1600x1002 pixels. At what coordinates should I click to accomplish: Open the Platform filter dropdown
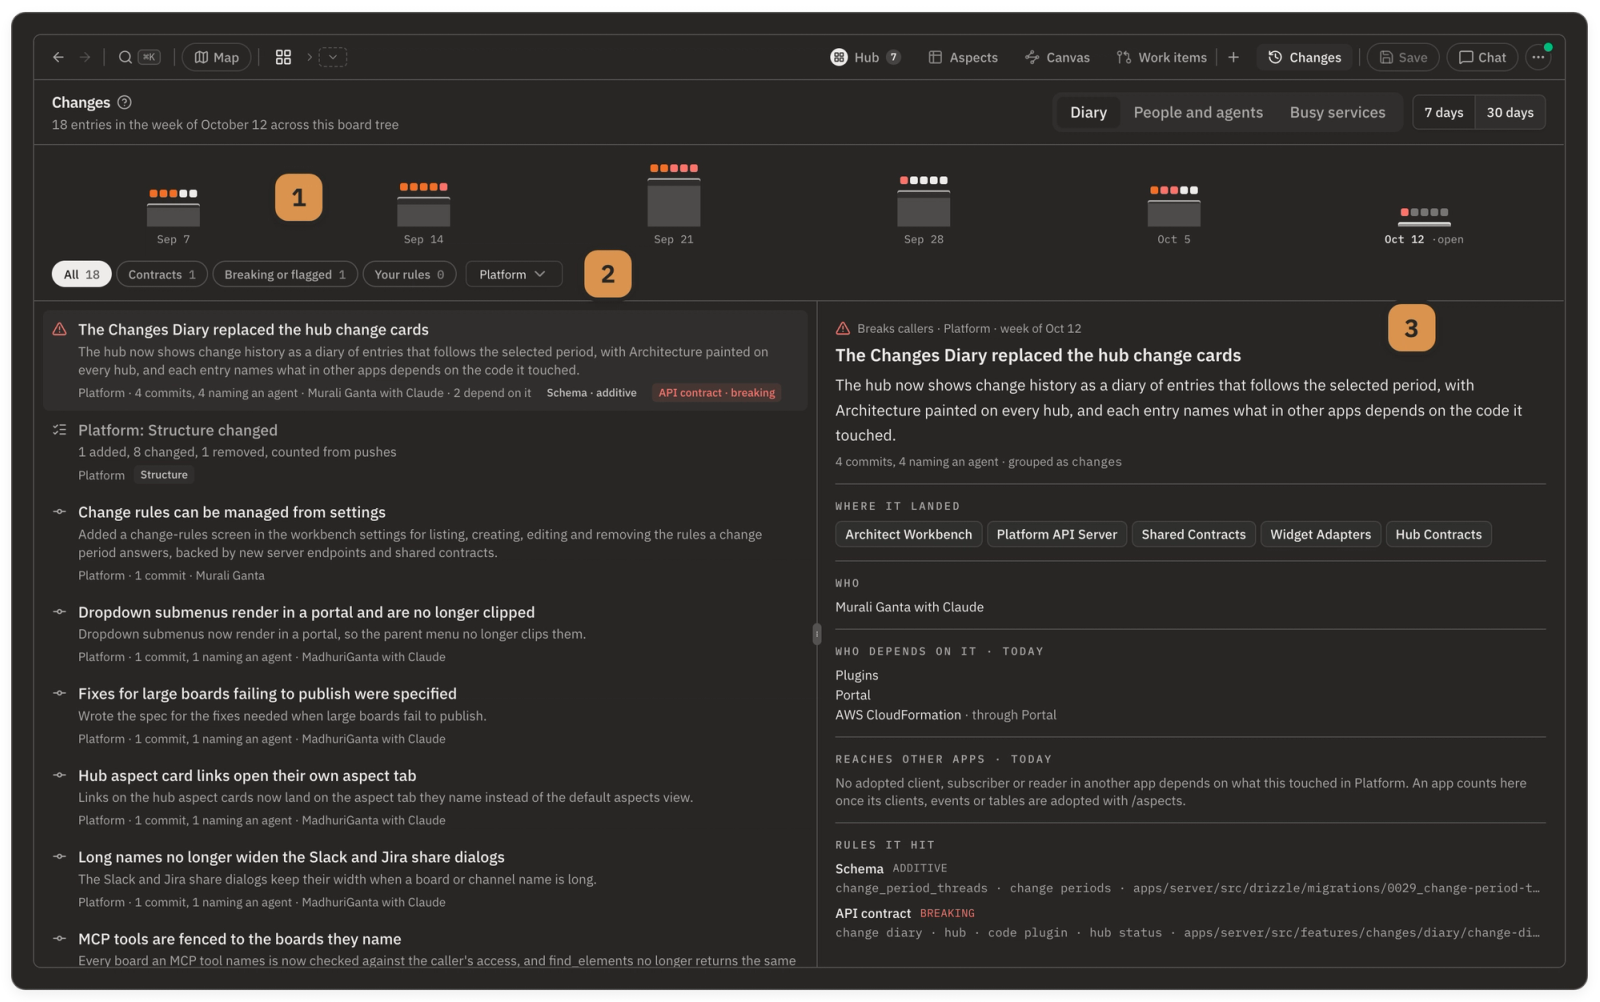click(x=513, y=274)
